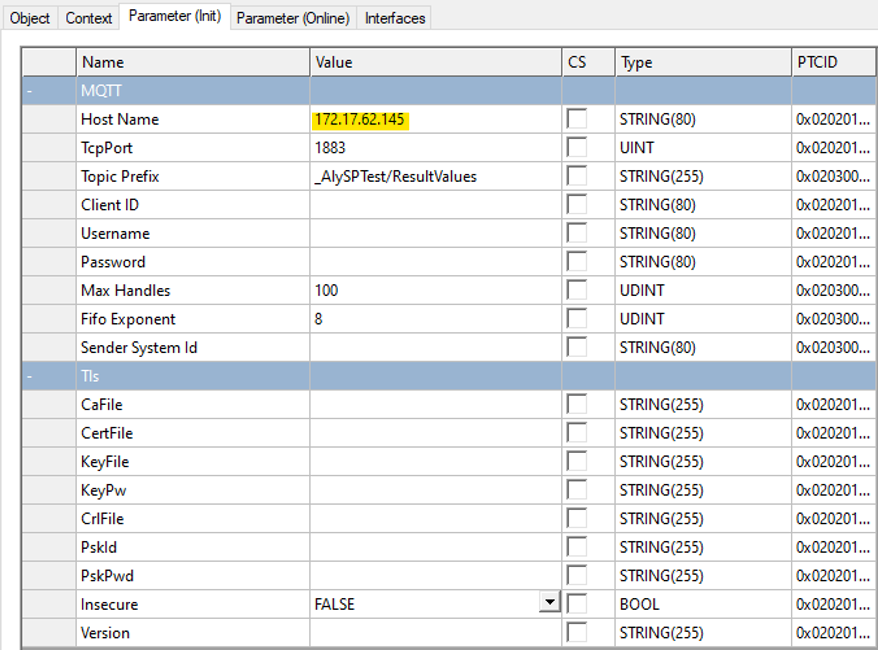879x652 pixels.
Task: Select the CrlFile row label
Action: (x=102, y=519)
